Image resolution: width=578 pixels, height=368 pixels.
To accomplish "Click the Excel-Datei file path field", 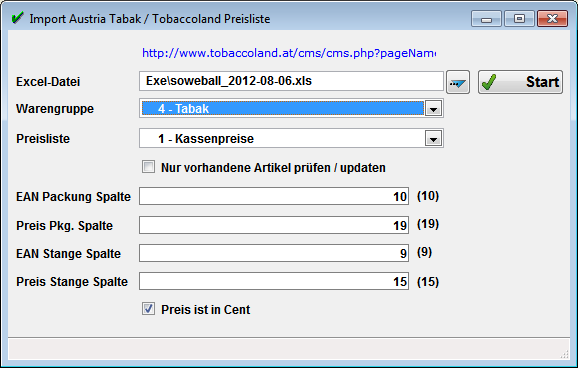I will 291,81.
